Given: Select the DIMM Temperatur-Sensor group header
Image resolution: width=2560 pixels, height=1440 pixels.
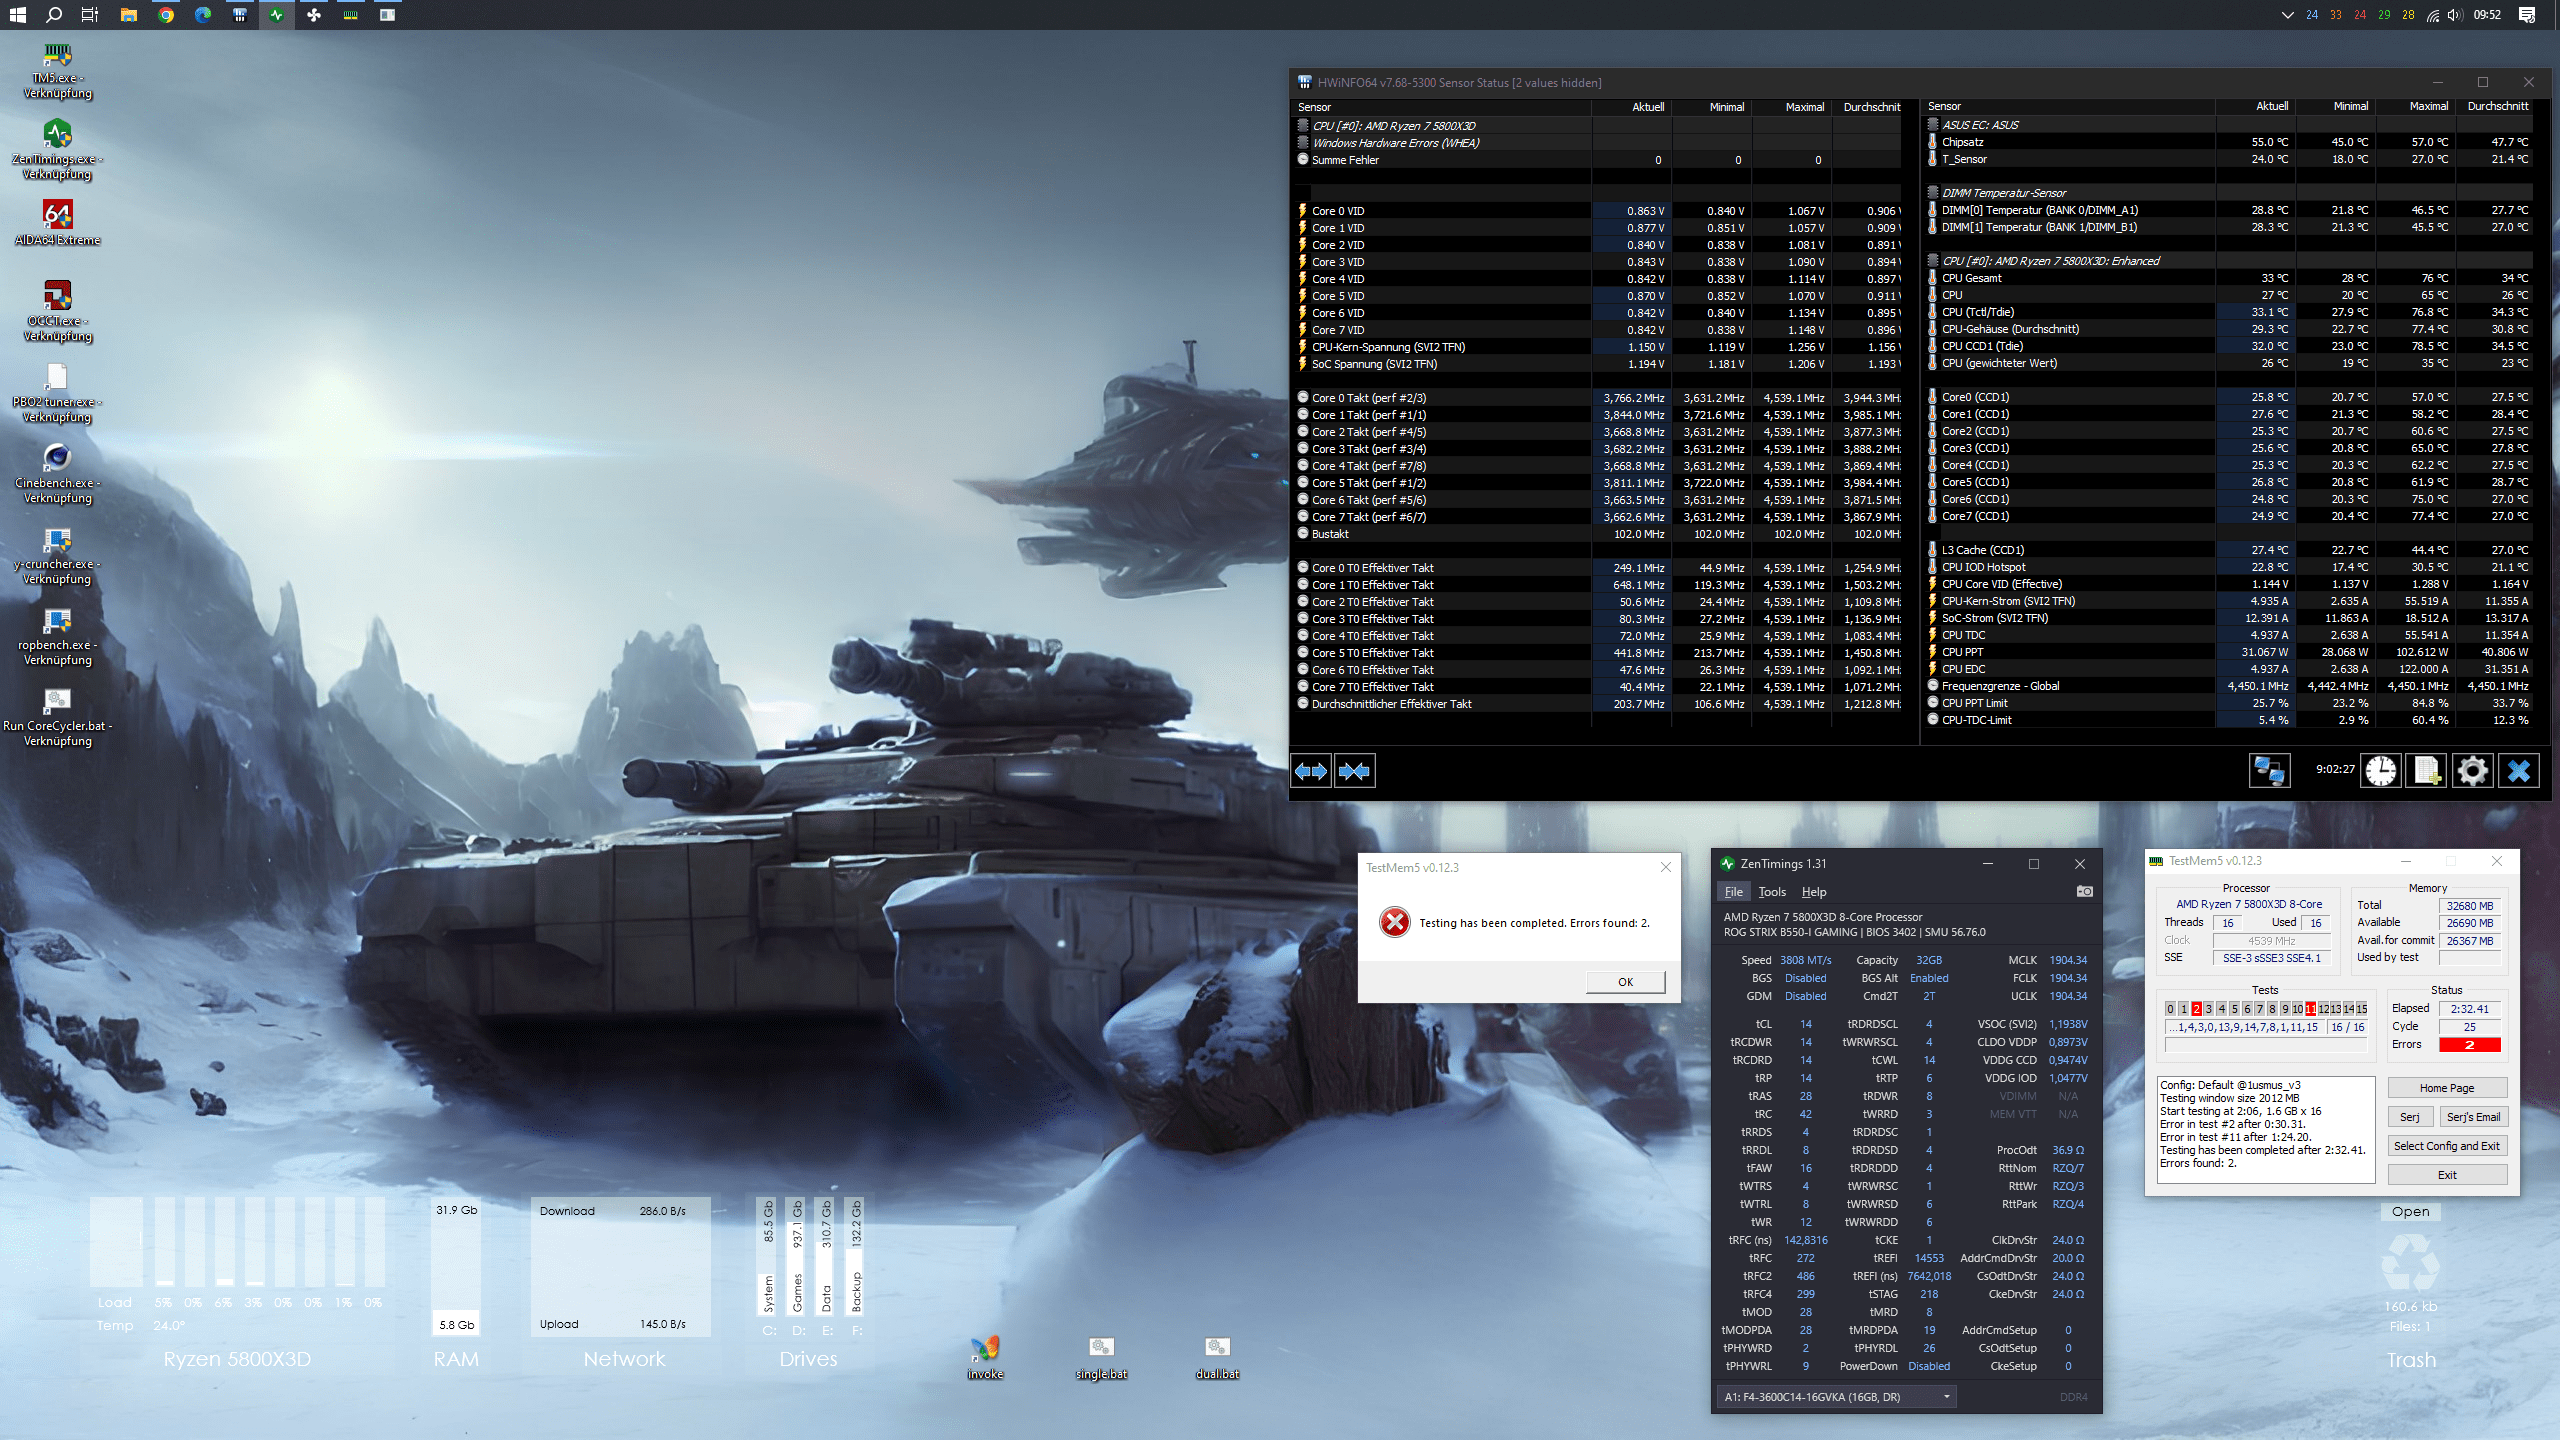Looking at the screenshot, I should (2003, 193).
